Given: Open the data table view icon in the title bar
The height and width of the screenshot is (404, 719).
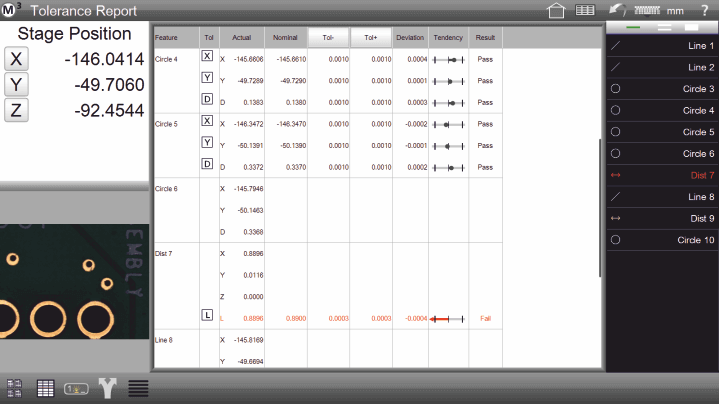Looking at the screenshot, I should (587, 11).
